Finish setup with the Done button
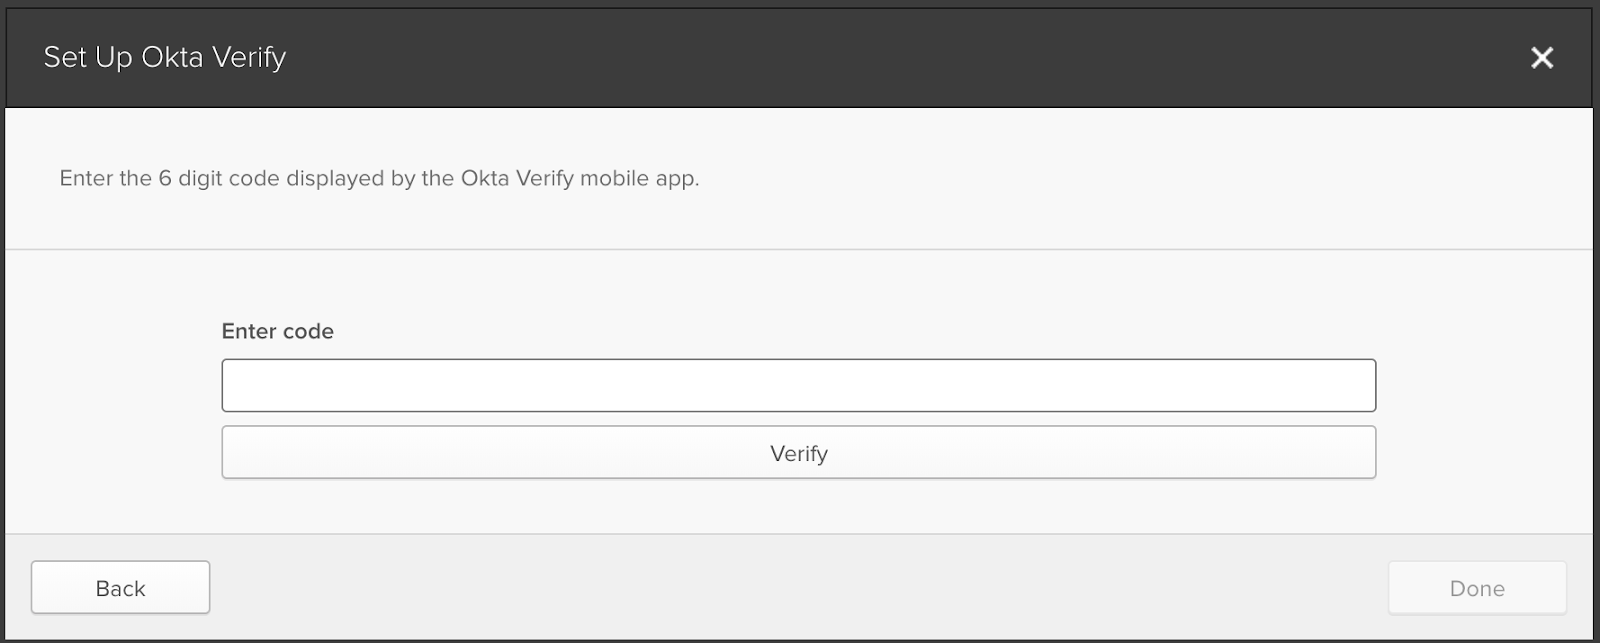1600x643 pixels. point(1477,588)
